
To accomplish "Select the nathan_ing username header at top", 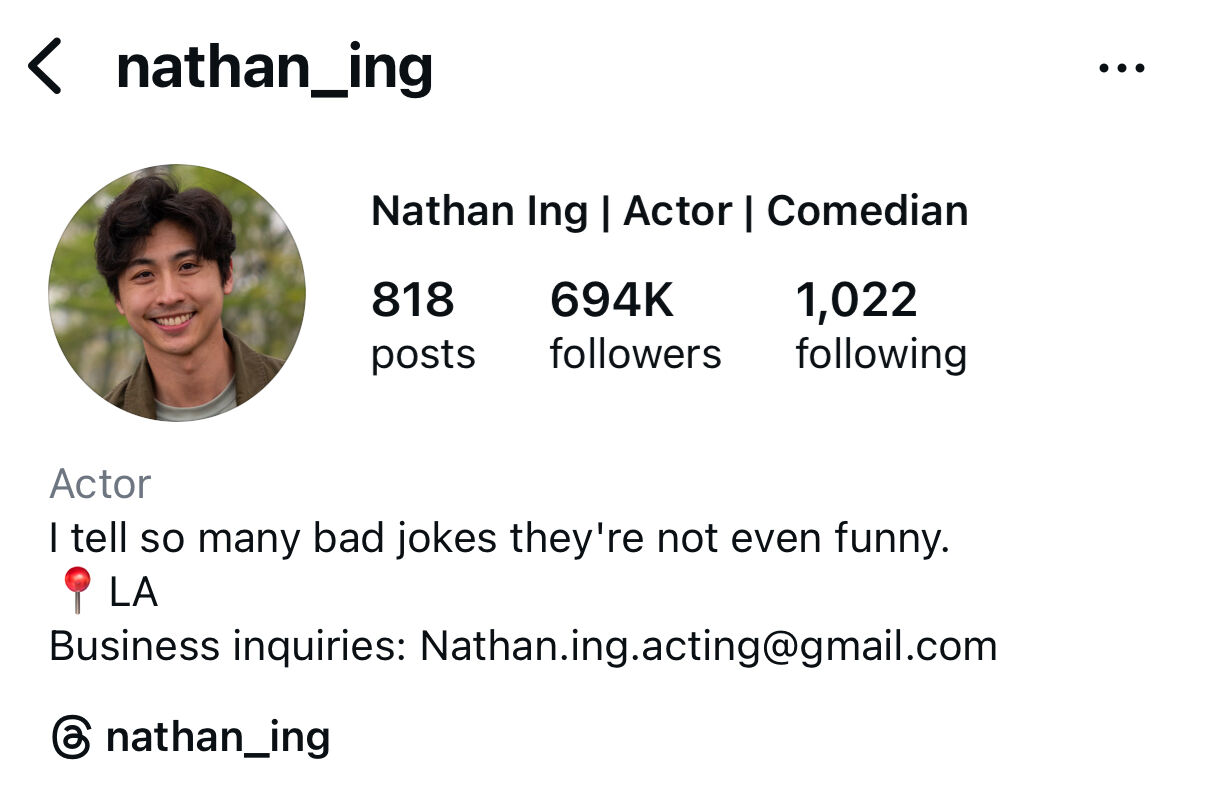I will point(274,69).
